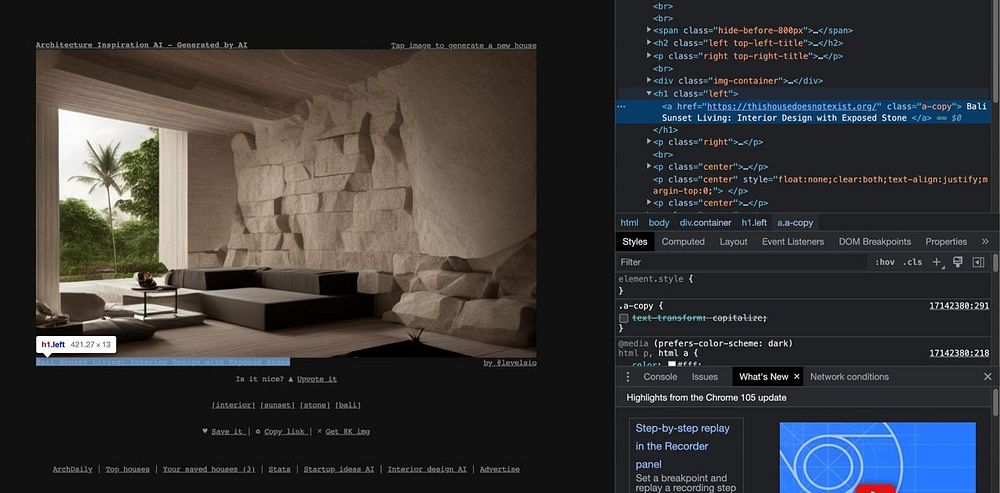The height and width of the screenshot is (493, 1000).
Task: Toggle the .cls classes button
Action: coord(913,262)
